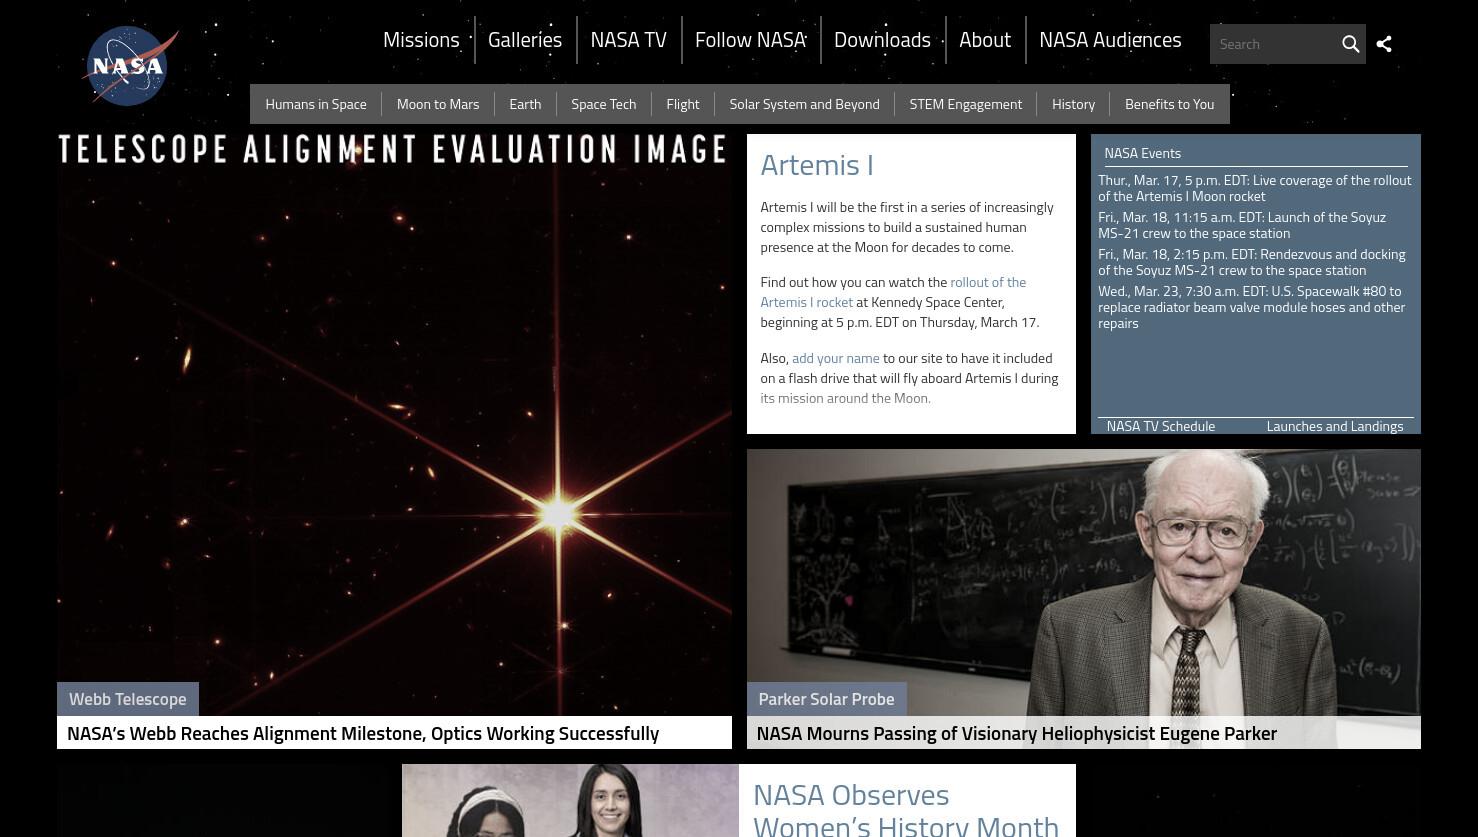
Task: Select the Benefits to You topic
Action: pyautogui.click(x=1170, y=104)
